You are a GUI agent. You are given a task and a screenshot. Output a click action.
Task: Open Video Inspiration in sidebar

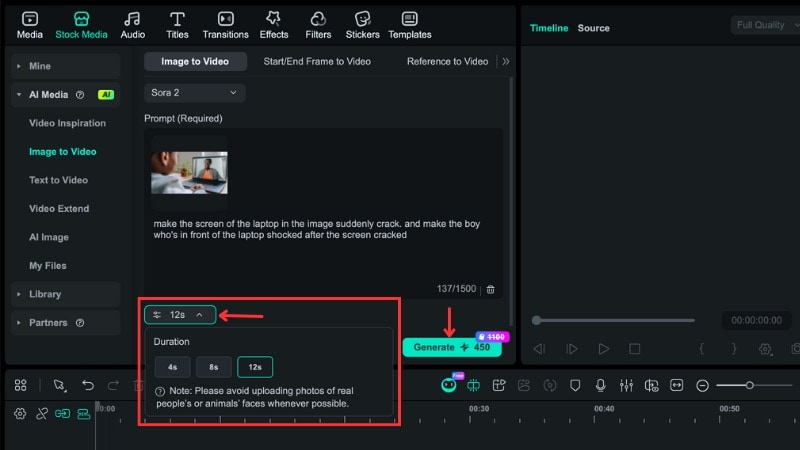click(67, 123)
